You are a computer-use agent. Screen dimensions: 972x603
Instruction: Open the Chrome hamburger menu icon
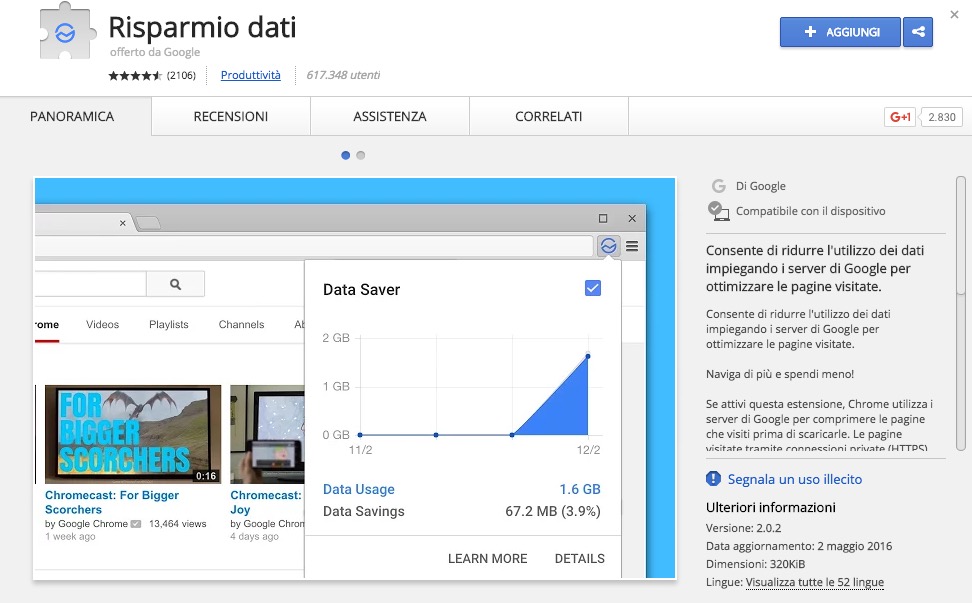(632, 246)
